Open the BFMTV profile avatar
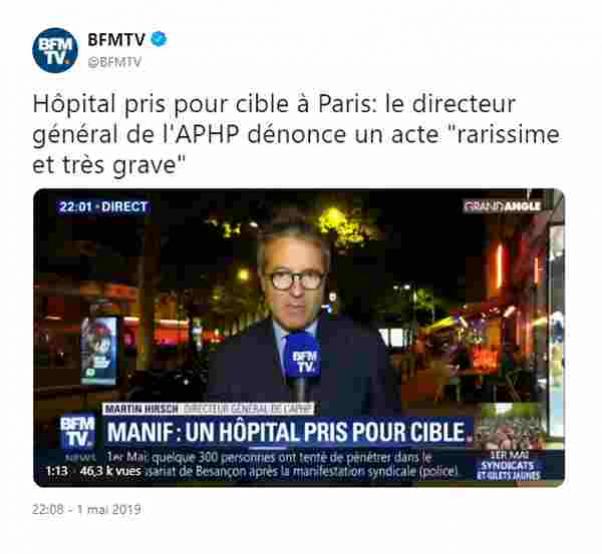Image resolution: width=602 pixels, height=554 pixels. click(55, 50)
